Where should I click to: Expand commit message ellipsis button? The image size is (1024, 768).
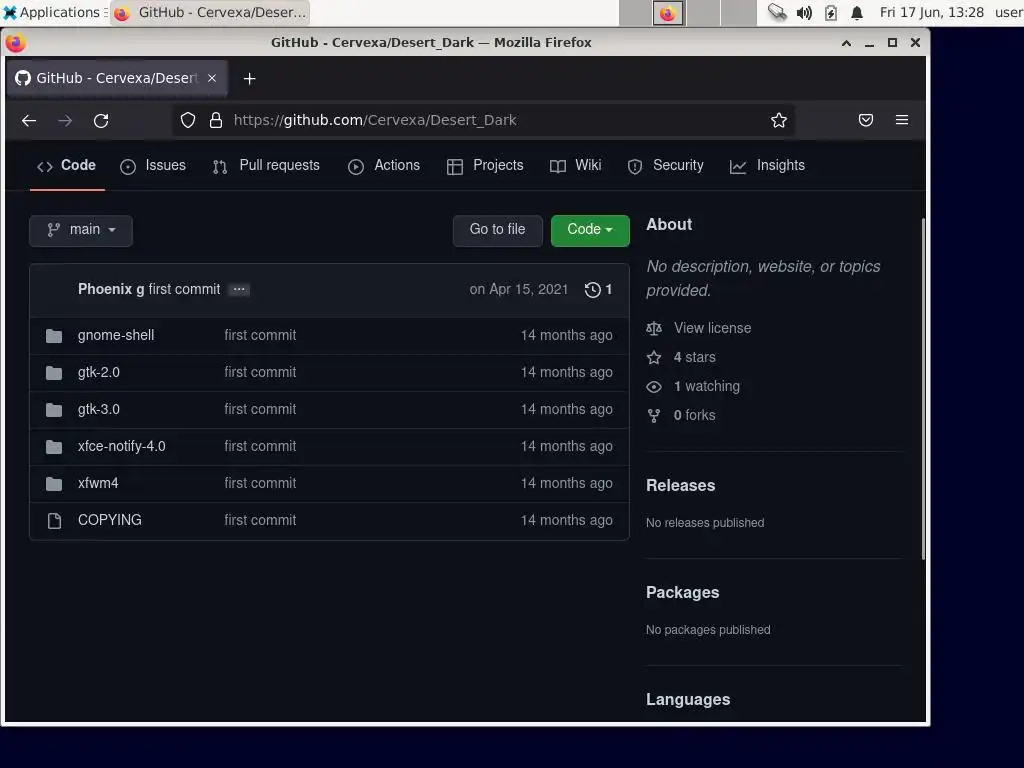[x=239, y=289]
